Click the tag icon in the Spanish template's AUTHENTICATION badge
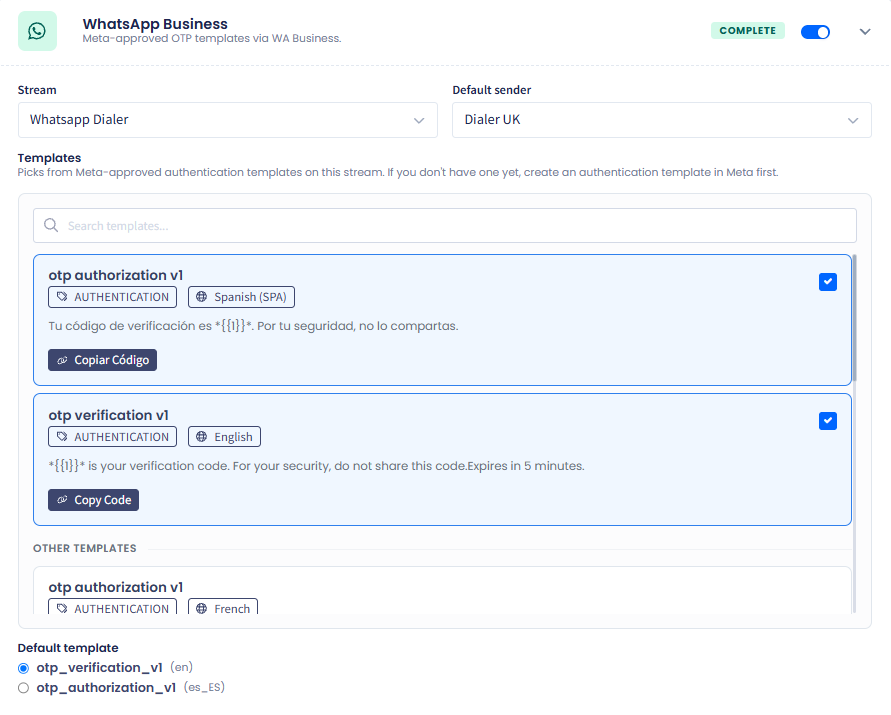This screenshot has width=891, height=715. [x=62, y=297]
